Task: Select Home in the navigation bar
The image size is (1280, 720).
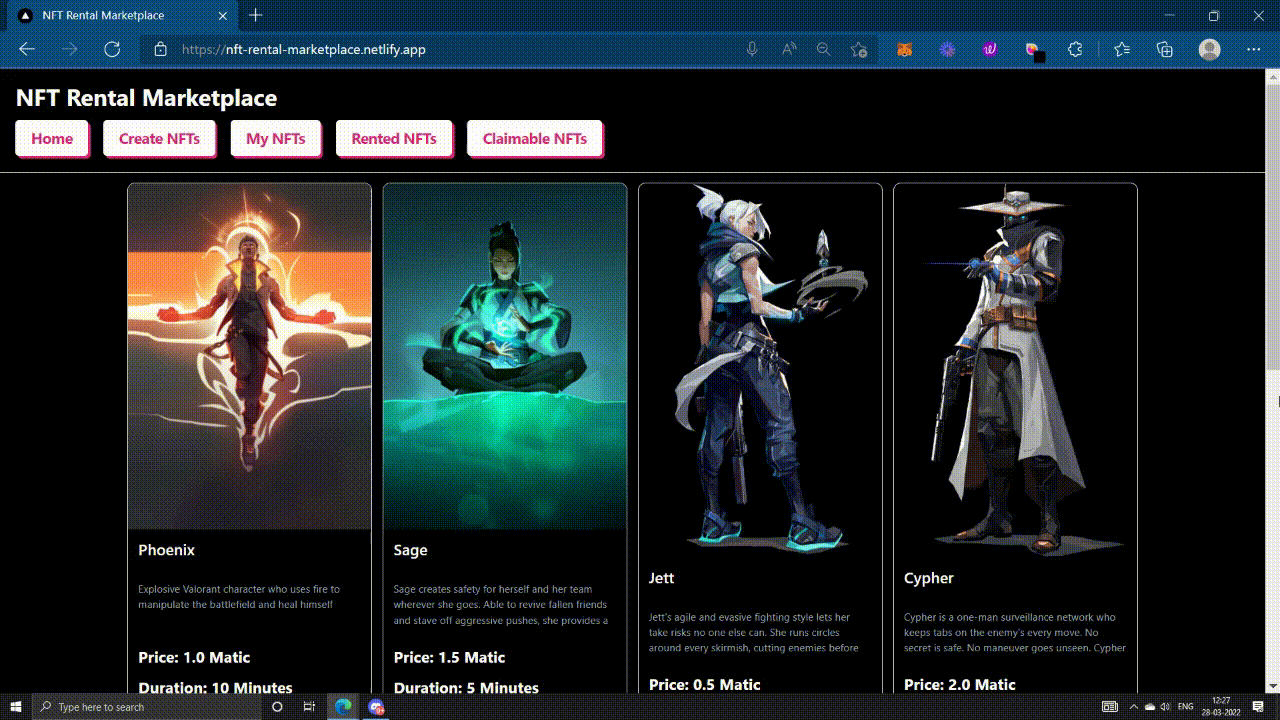Action: click(x=52, y=138)
